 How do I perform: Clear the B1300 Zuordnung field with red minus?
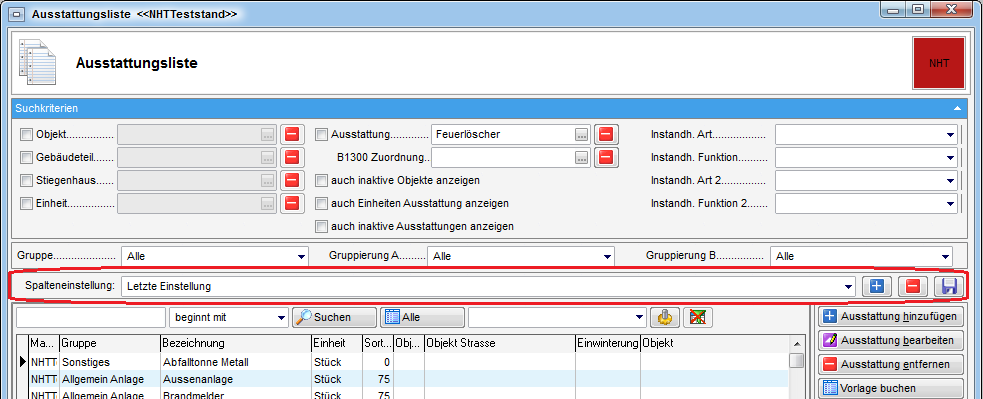point(606,157)
